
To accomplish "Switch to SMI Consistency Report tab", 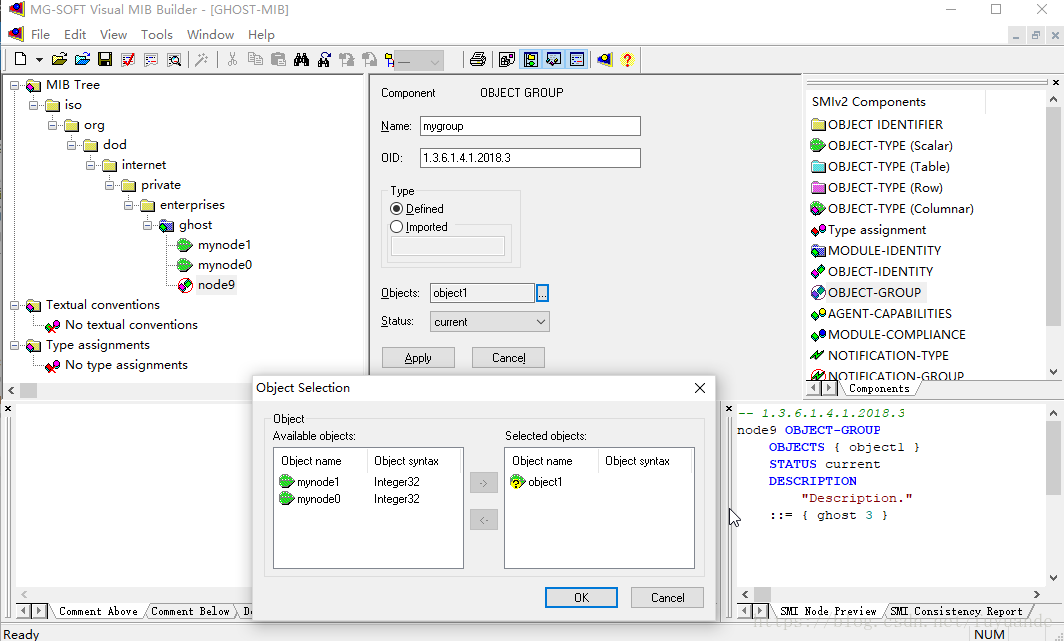I will pos(956,611).
